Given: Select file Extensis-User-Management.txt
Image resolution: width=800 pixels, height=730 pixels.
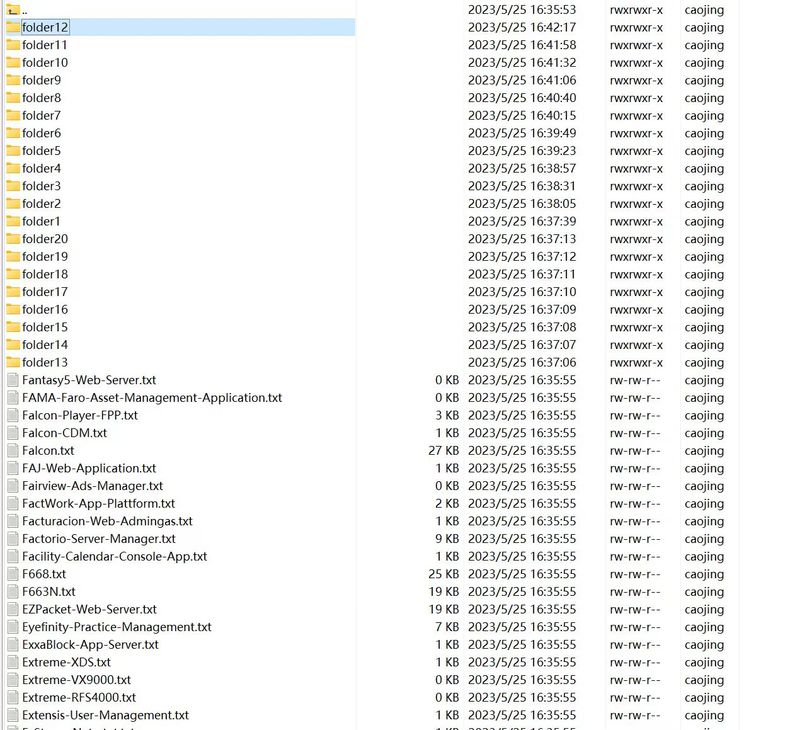Looking at the screenshot, I should coord(105,715).
